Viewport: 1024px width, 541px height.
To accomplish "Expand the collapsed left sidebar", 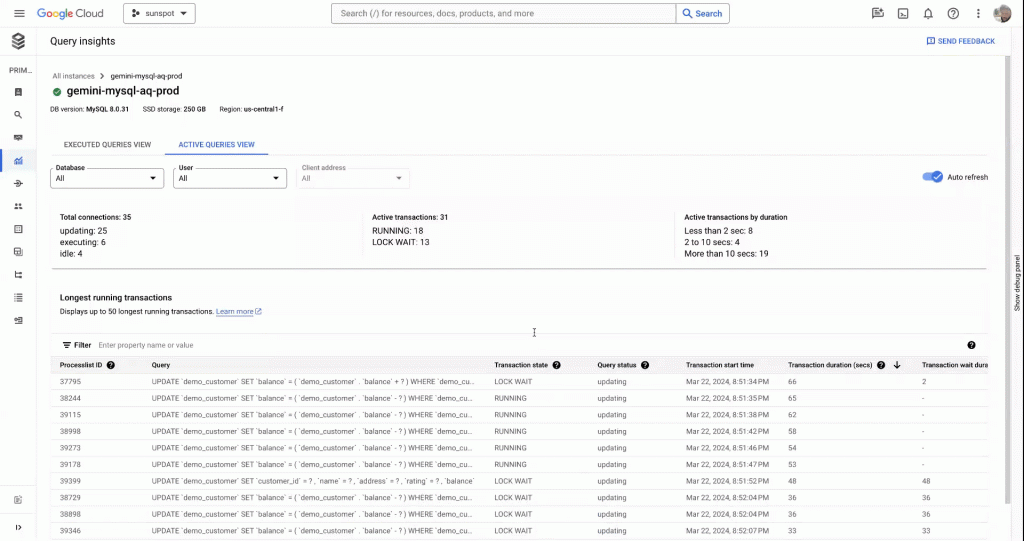I will click(x=18, y=527).
